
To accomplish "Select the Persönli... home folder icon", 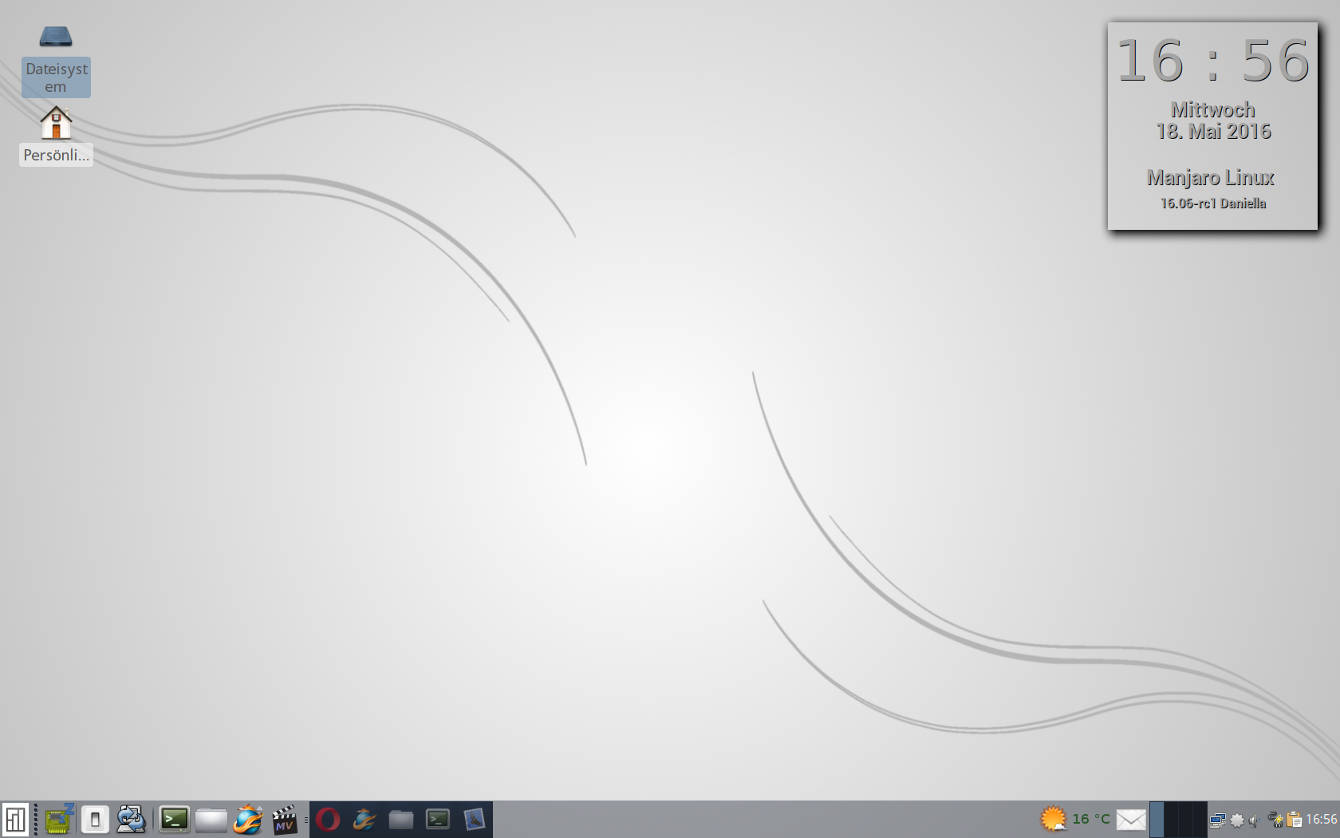I will 56,136.
